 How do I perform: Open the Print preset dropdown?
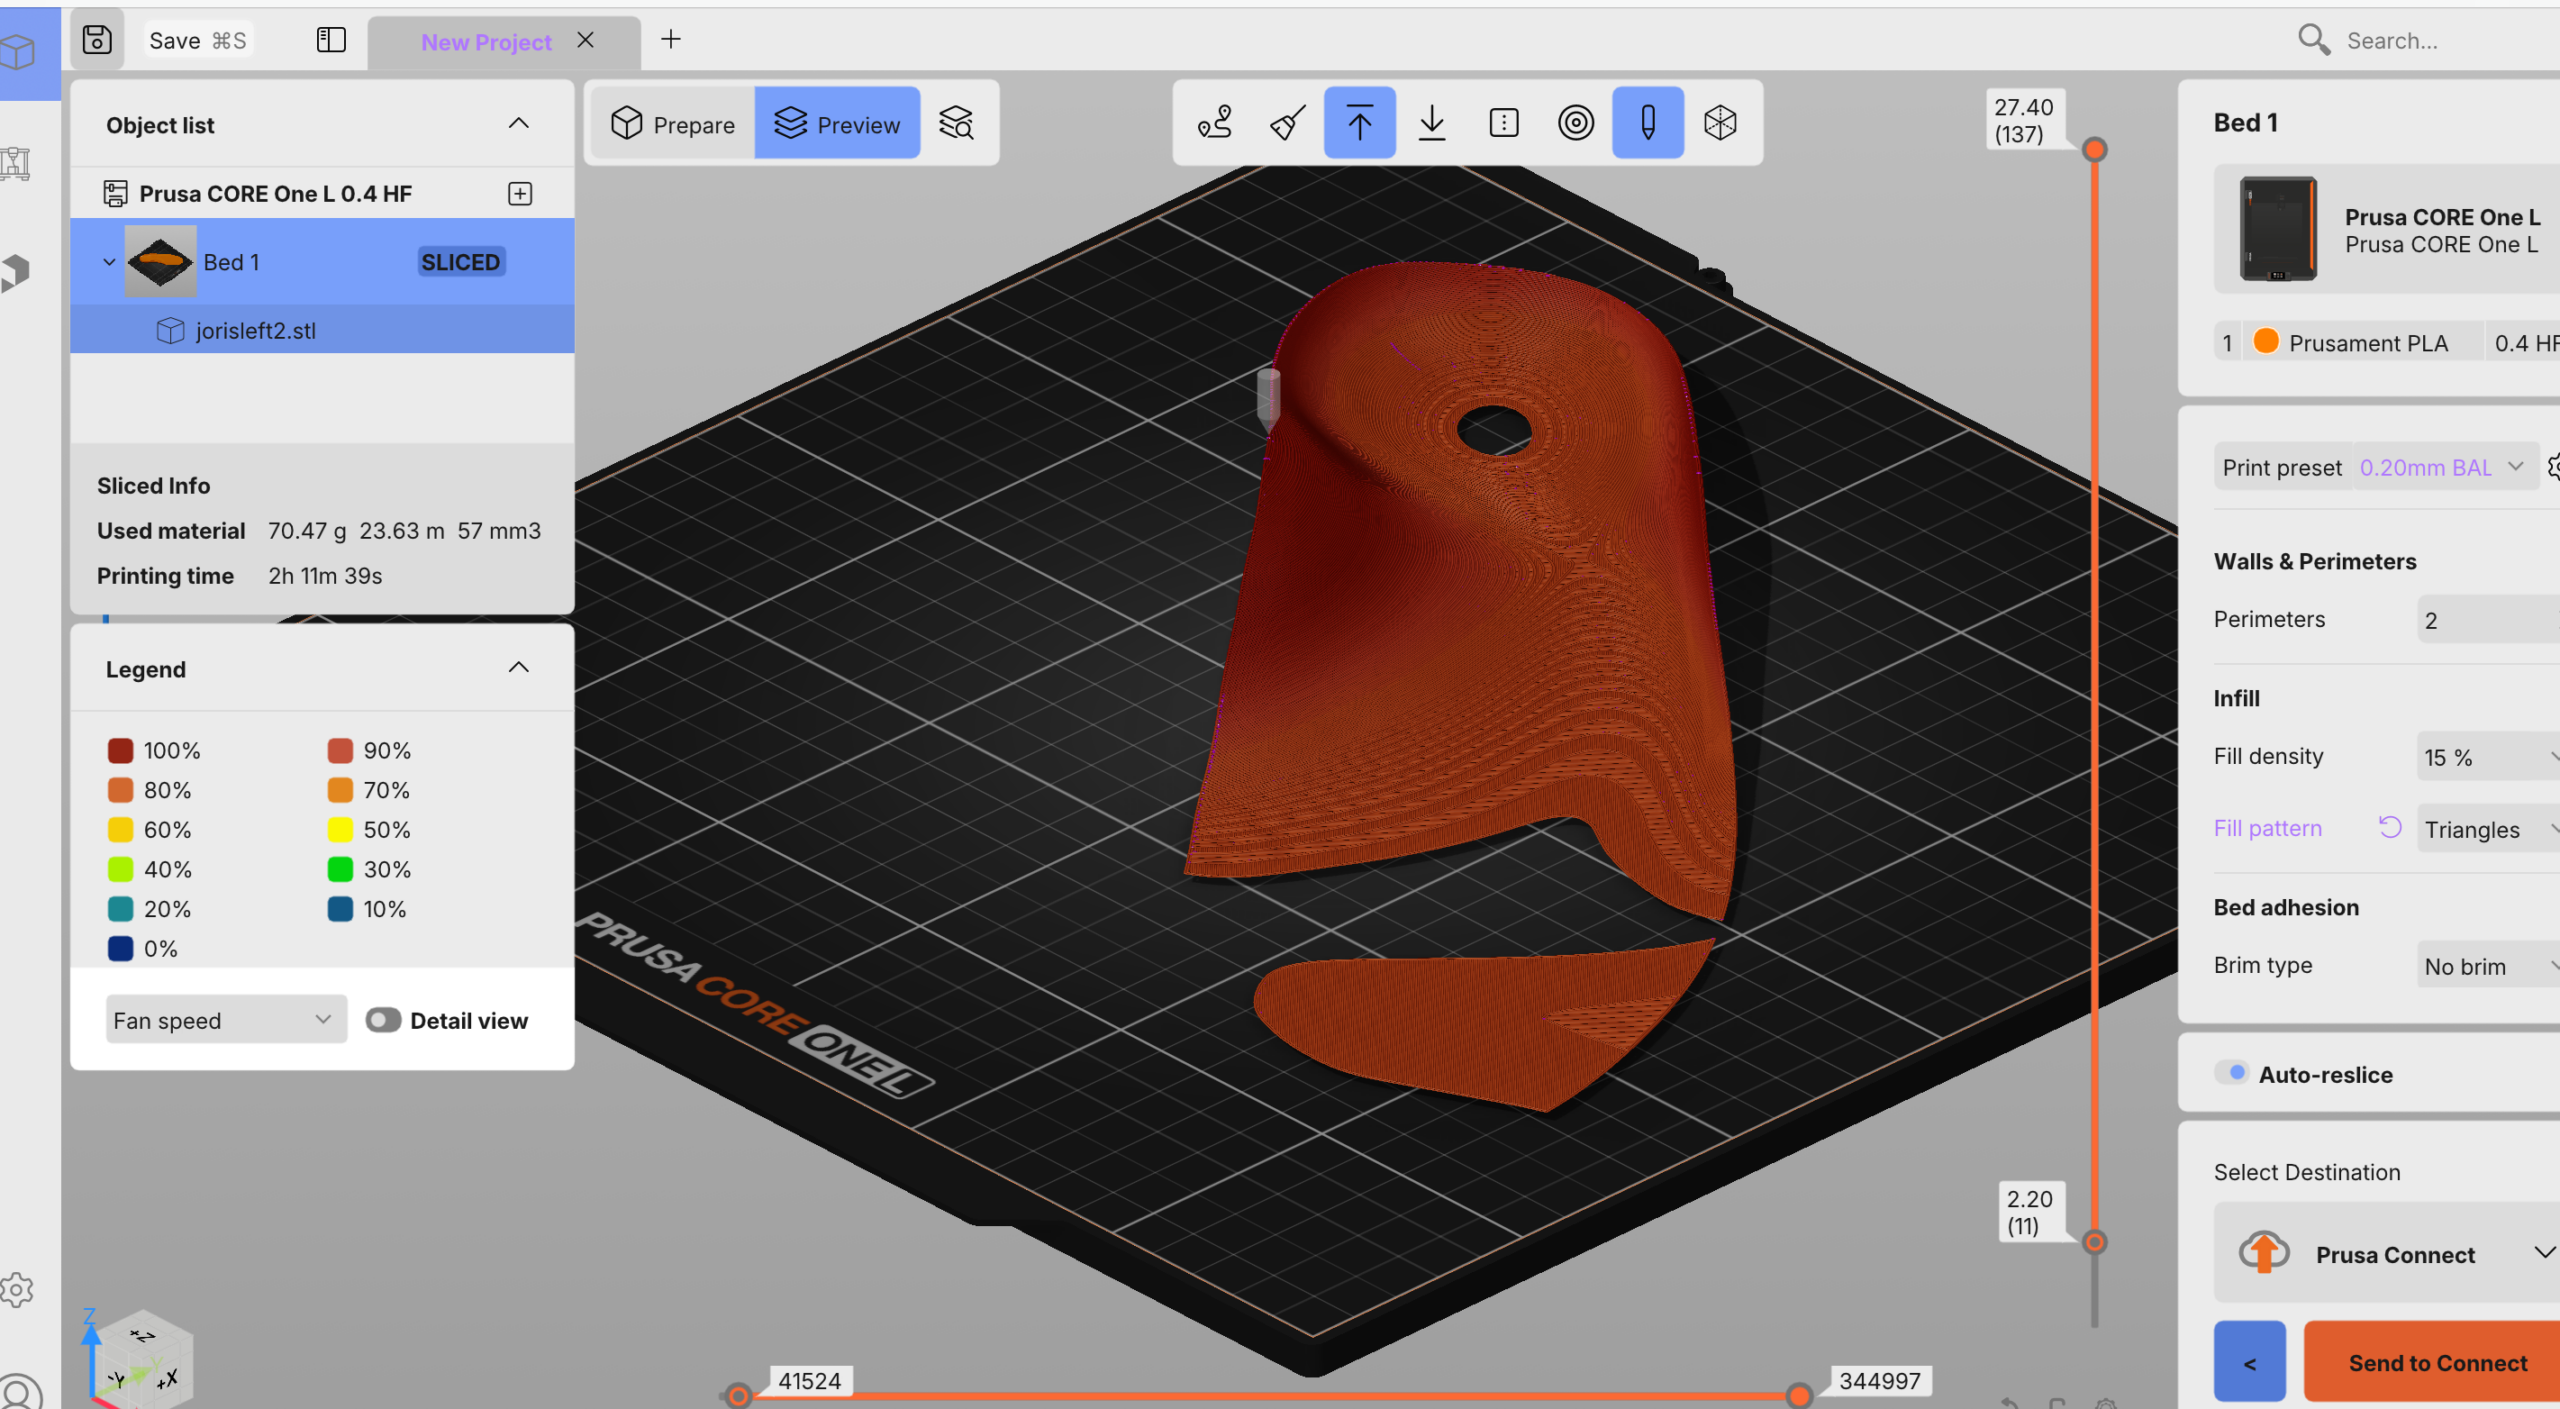(x=2443, y=467)
